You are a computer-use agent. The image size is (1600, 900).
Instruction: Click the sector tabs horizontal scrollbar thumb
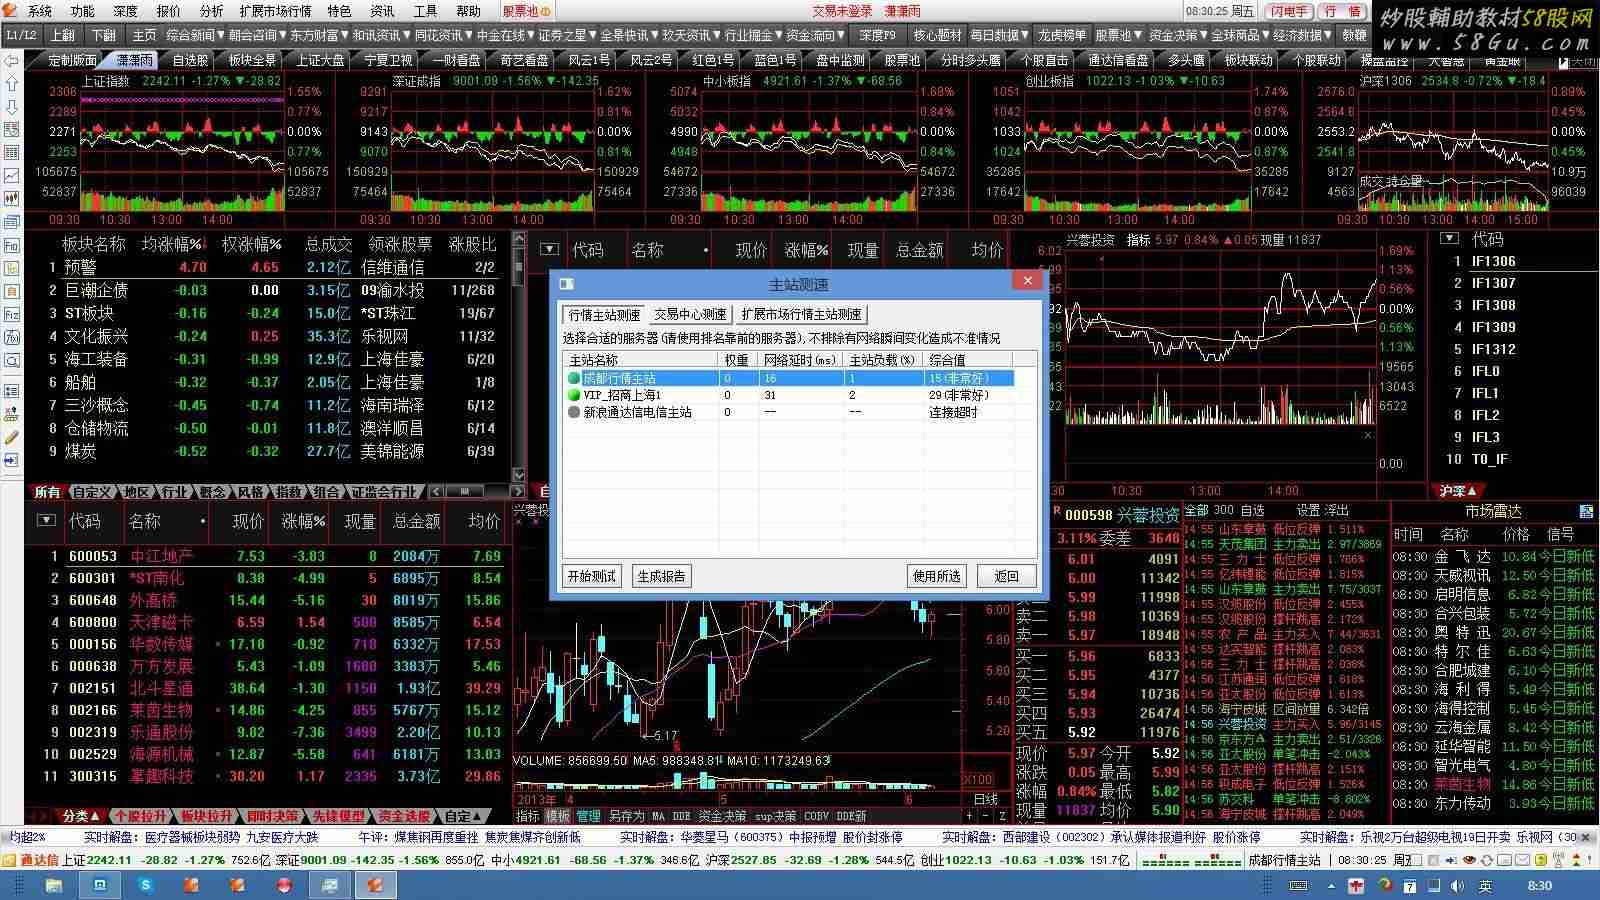pos(463,491)
